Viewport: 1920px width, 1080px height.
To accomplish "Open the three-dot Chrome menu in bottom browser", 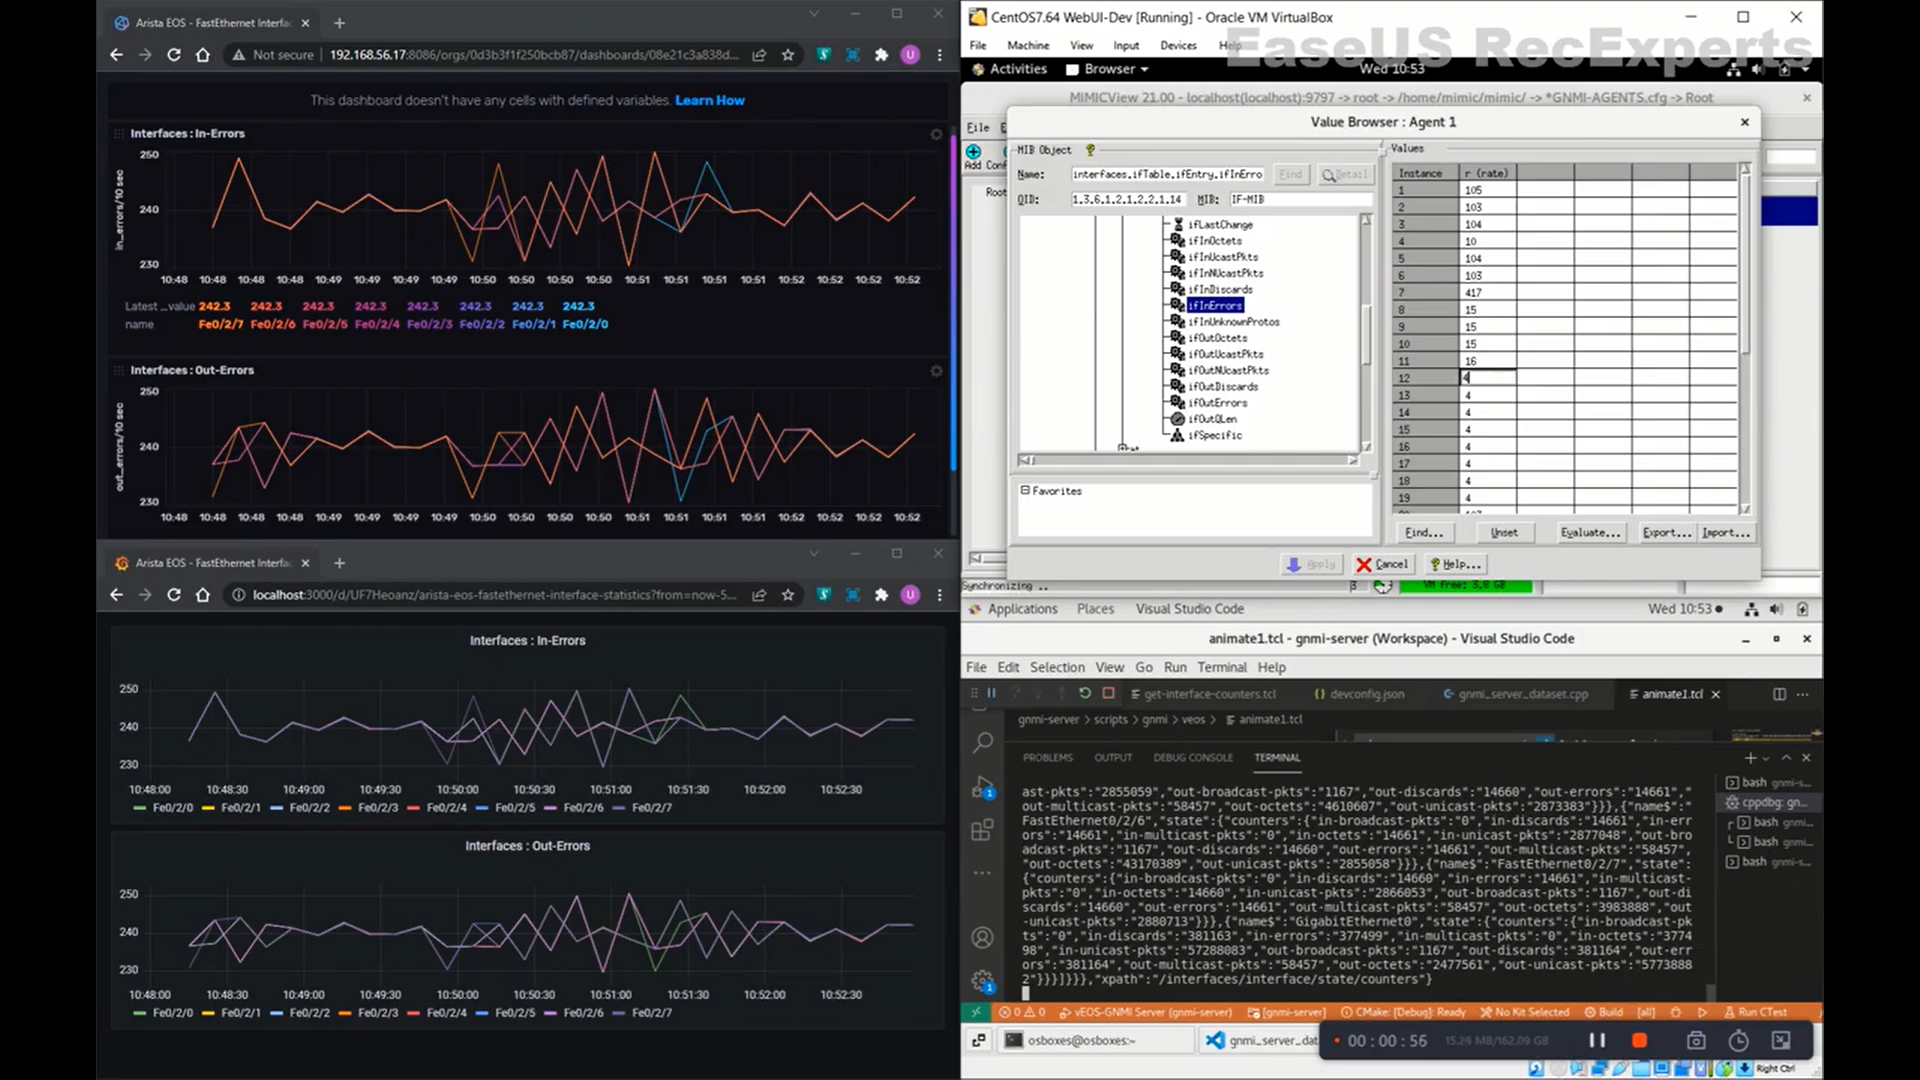I will pyautogui.click(x=939, y=595).
